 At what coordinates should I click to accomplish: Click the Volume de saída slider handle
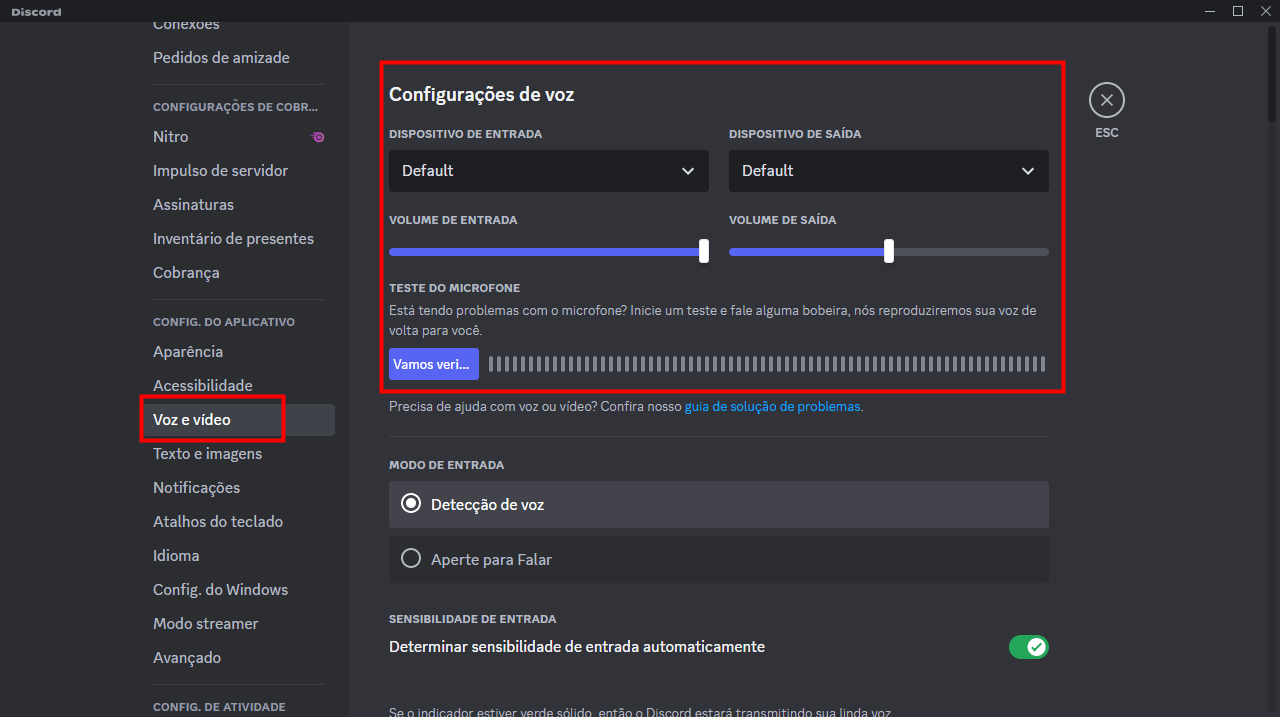[x=889, y=251]
